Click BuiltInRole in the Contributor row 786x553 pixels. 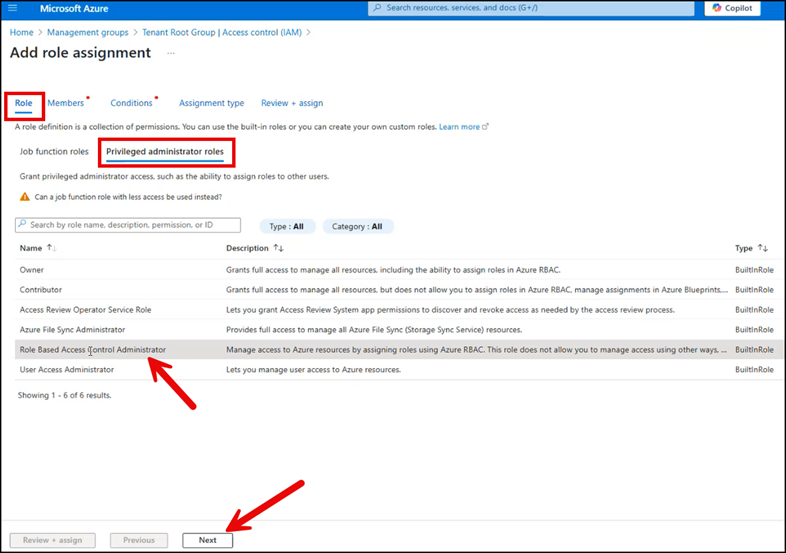[754, 290]
